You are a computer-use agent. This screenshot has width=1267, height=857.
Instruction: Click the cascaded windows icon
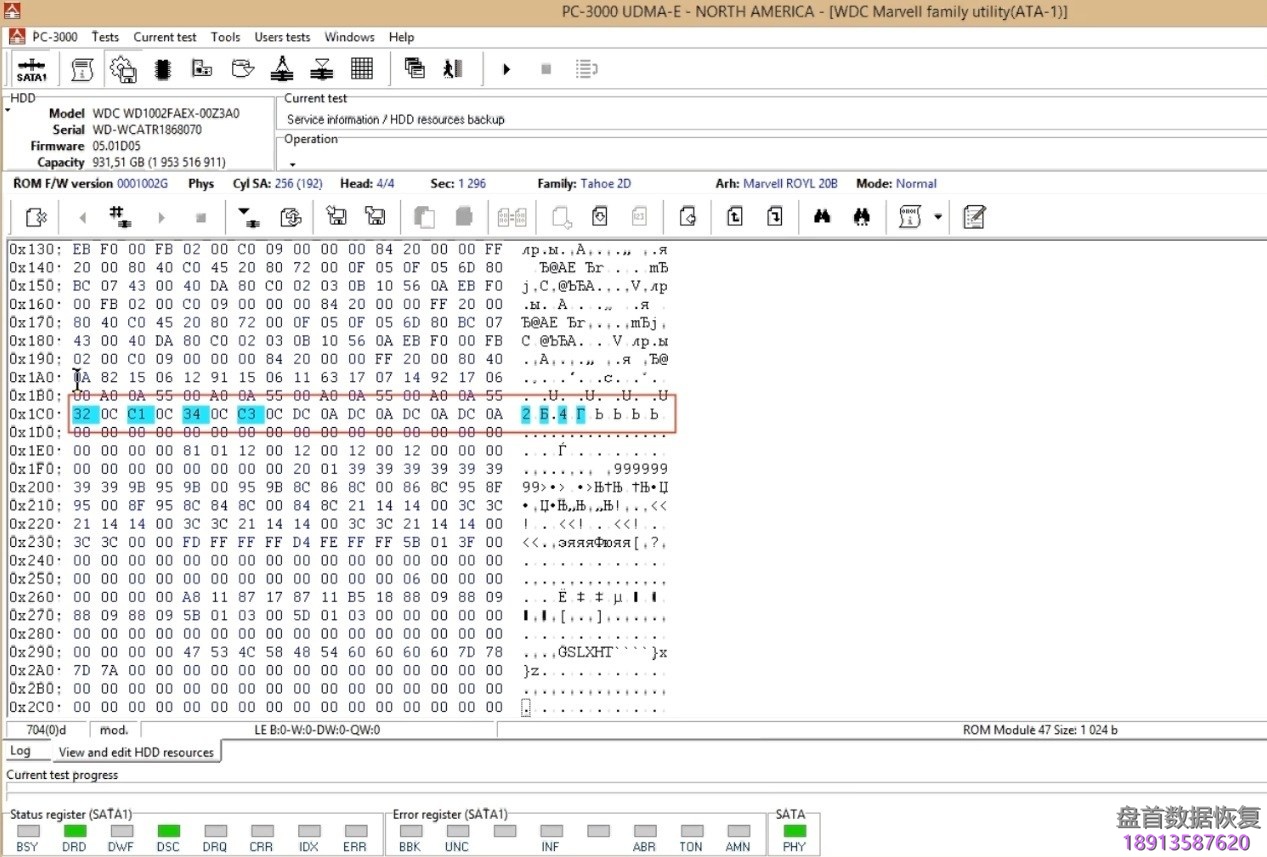(x=414, y=69)
